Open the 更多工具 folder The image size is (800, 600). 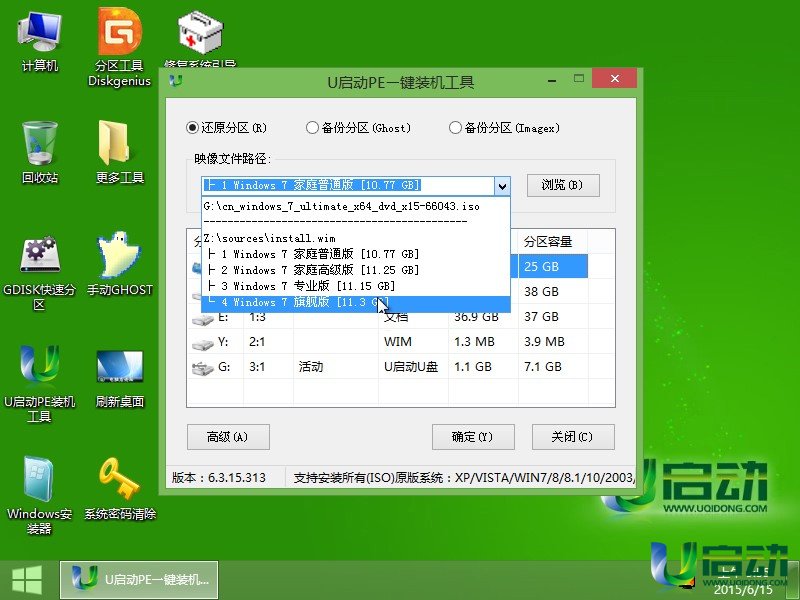(x=119, y=153)
